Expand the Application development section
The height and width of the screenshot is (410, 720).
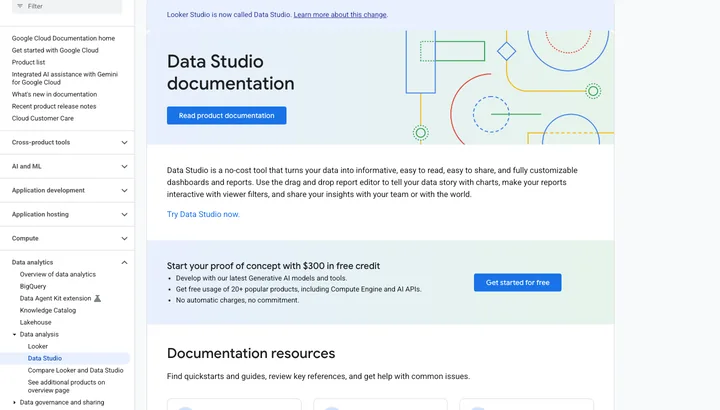point(124,190)
